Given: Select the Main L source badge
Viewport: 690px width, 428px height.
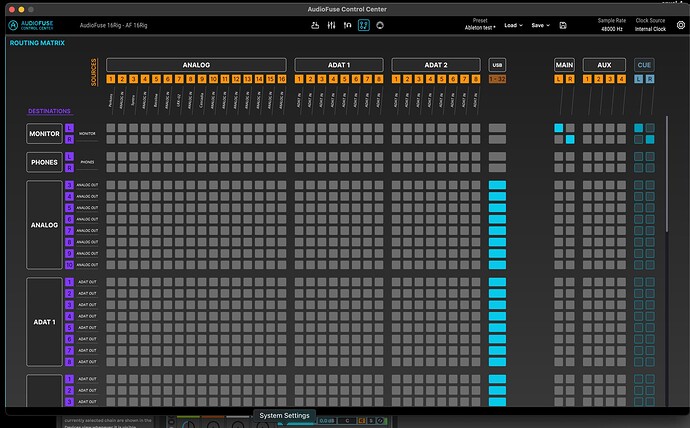Looking at the screenshot, I should (558, 79).
